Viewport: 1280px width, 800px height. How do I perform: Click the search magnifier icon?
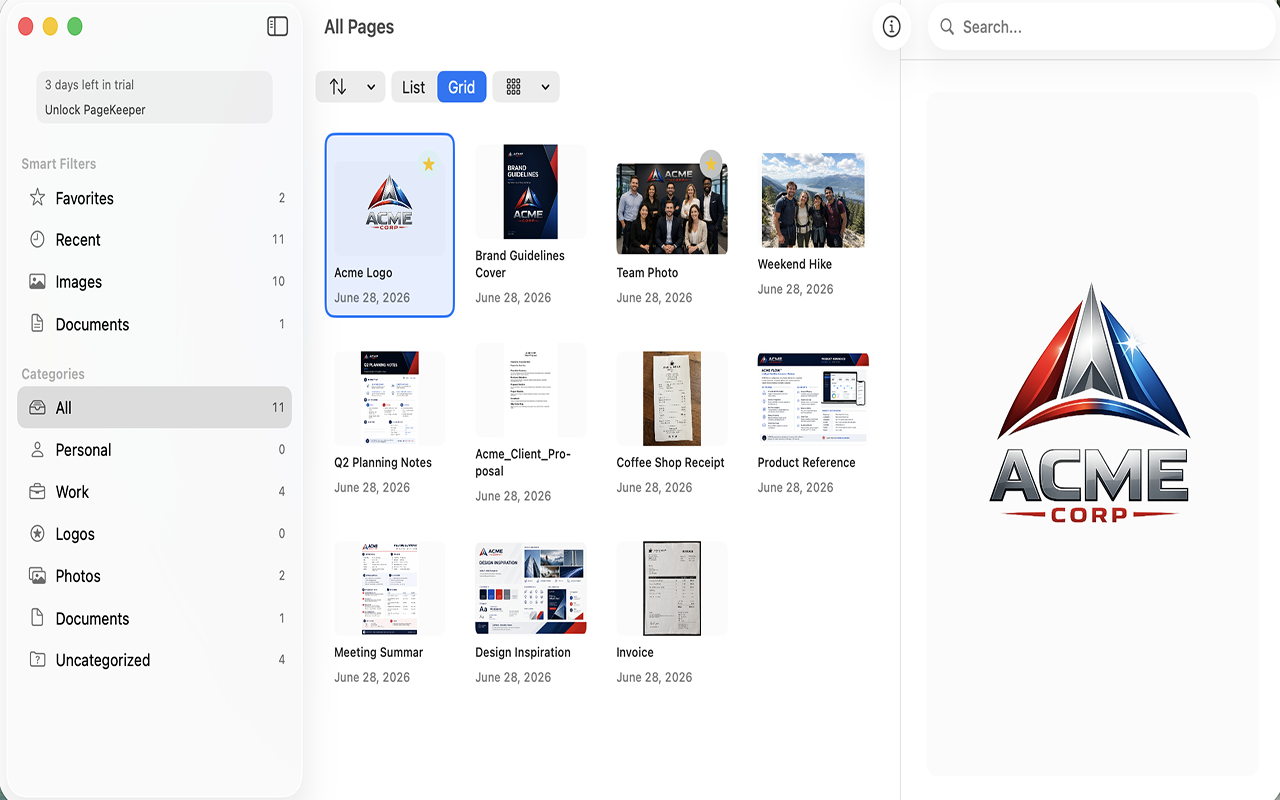pyautogui.click(x=945, y=27)
